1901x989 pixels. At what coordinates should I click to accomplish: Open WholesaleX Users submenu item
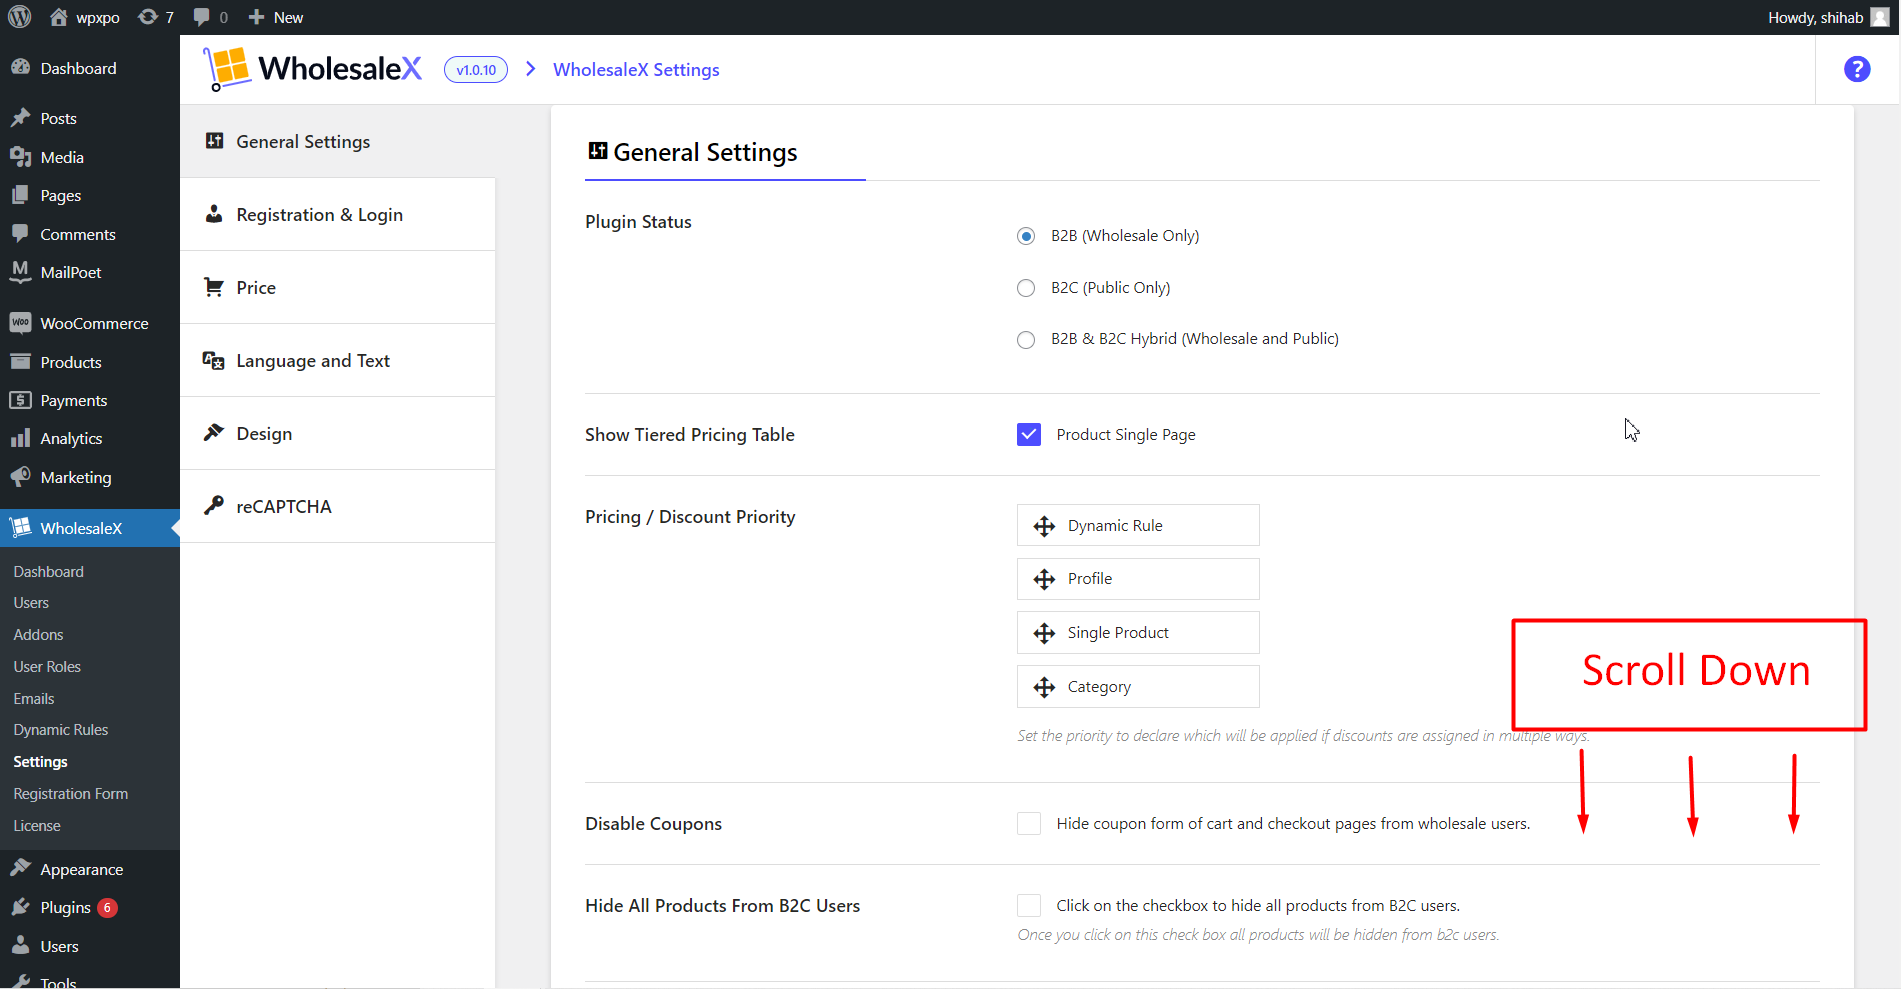tap(31, 603)
